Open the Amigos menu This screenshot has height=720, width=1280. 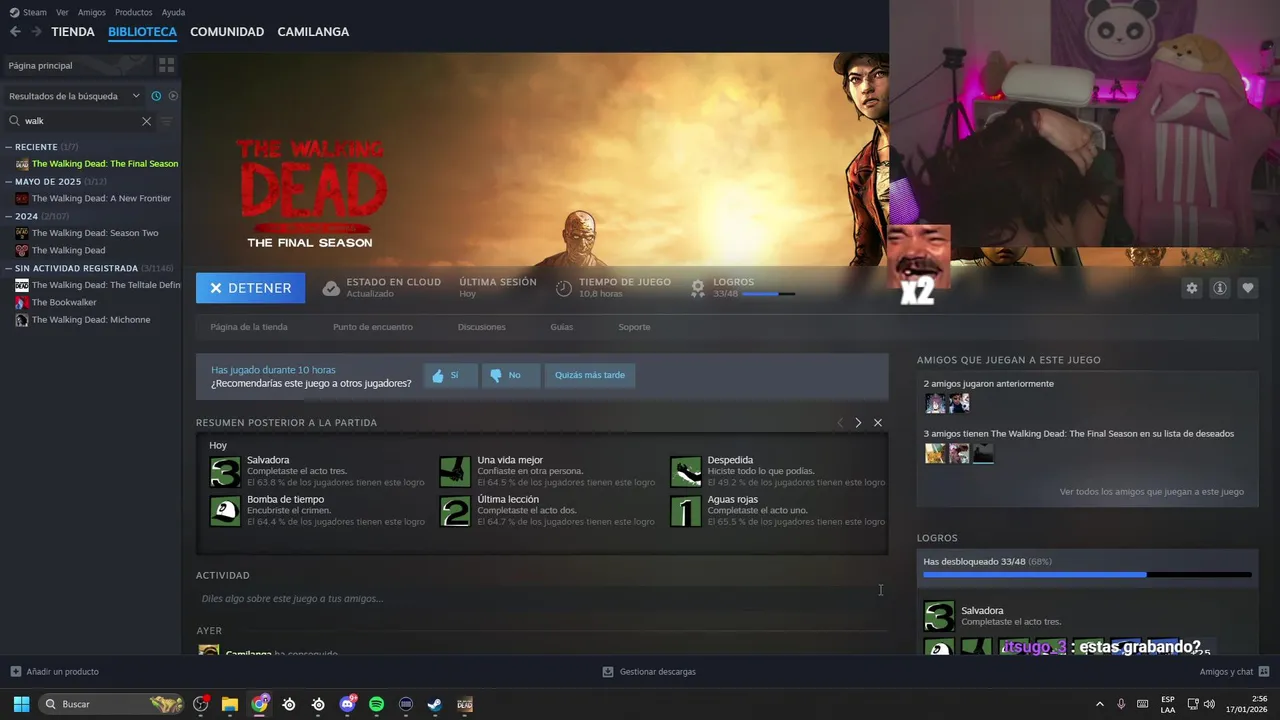(92, 12)
